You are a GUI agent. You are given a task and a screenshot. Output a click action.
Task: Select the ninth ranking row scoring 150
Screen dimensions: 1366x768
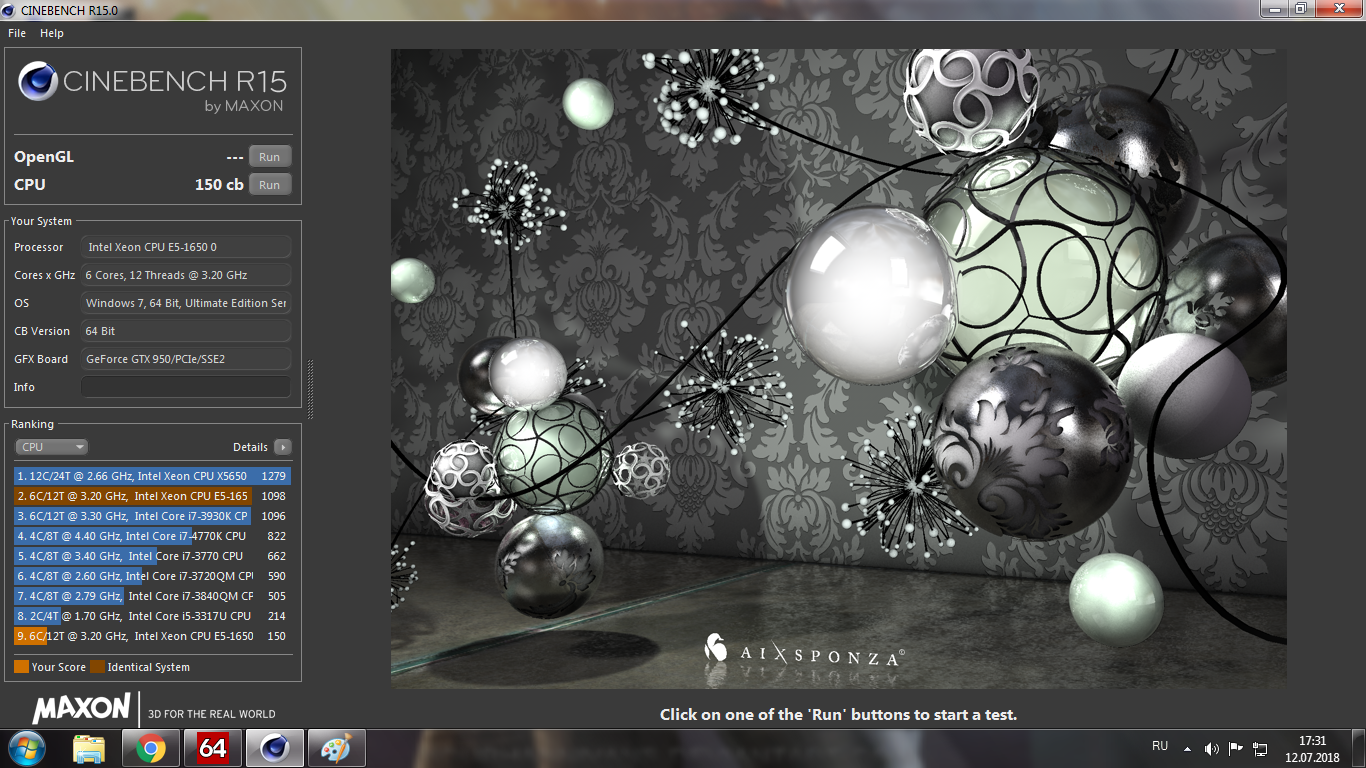(x=153, y=636)
